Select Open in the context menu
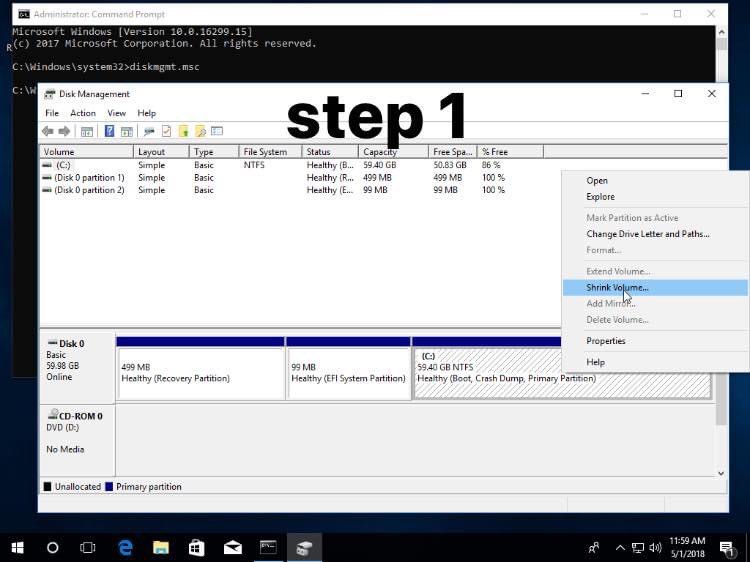Image resolution: width=750 pixels, height=562 pixels. tap(655, 181)
